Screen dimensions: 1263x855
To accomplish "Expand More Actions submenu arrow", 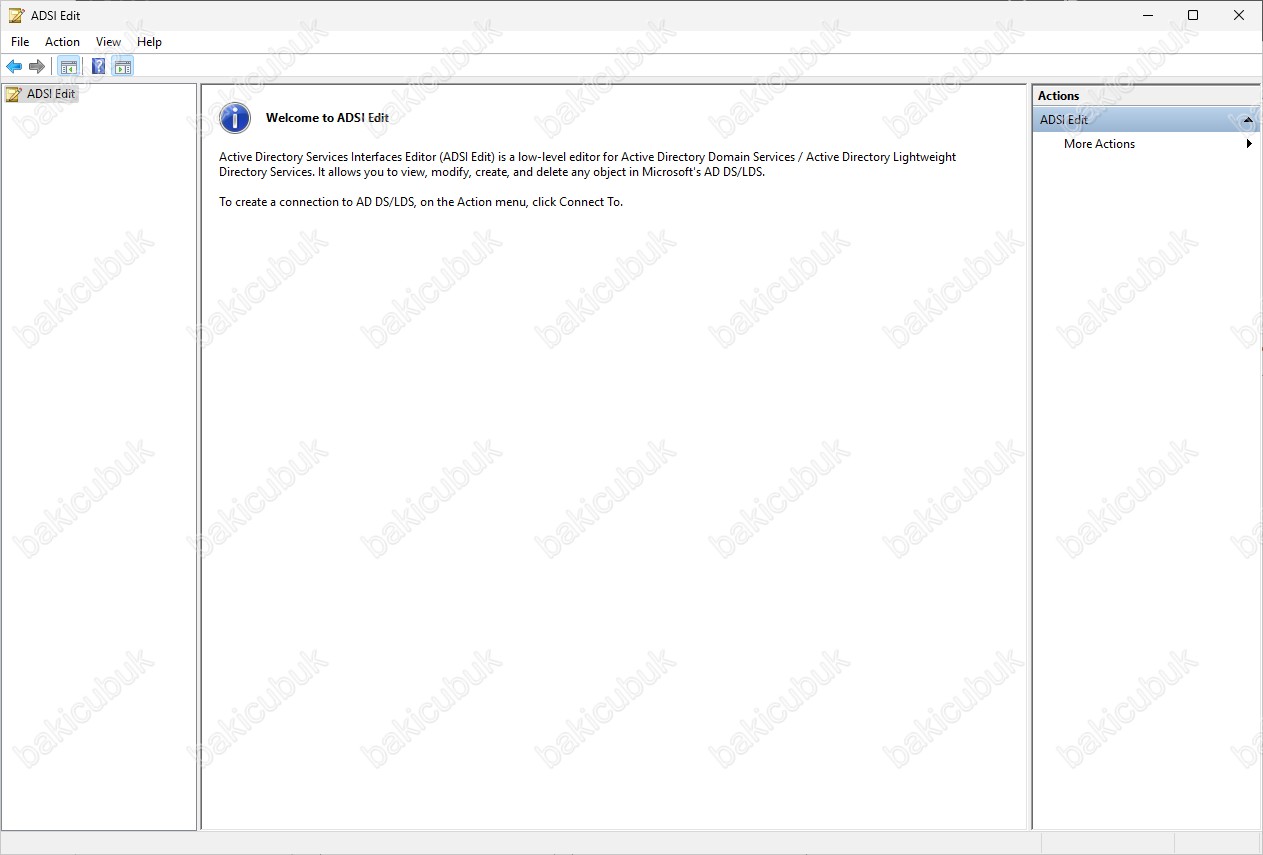I will click(1249, 144).
